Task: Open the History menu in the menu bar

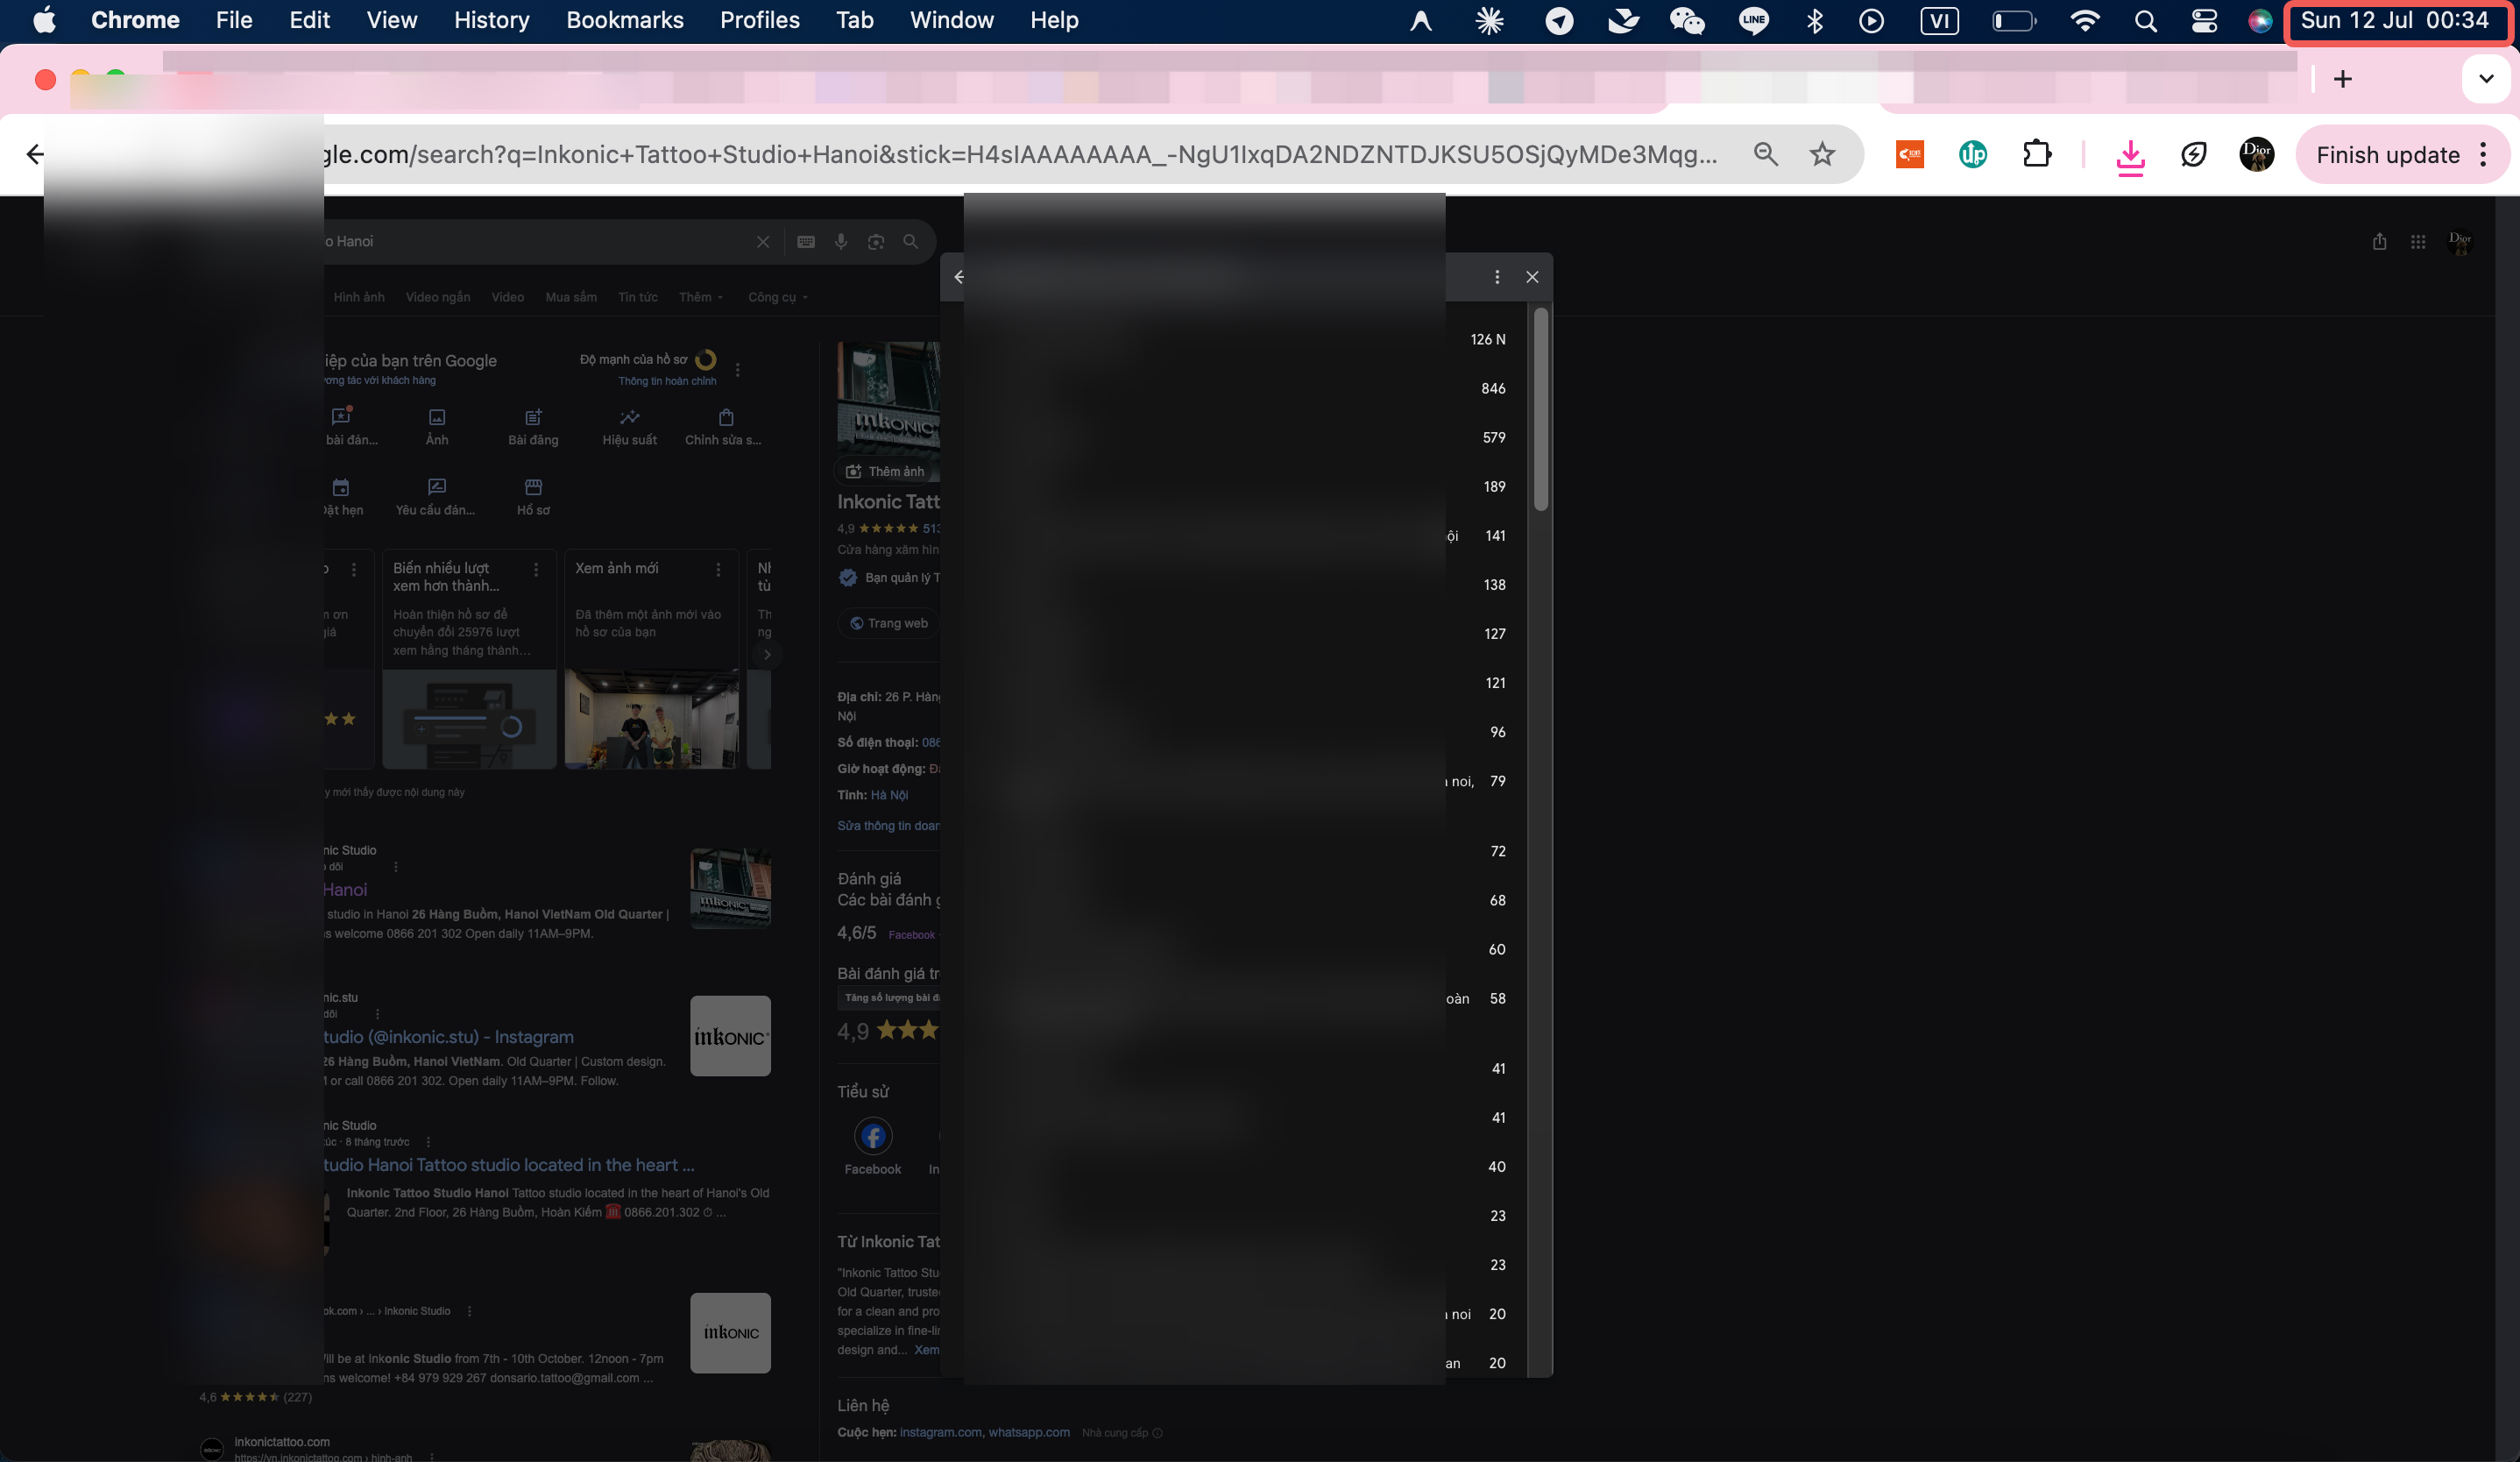Action: 492,20
